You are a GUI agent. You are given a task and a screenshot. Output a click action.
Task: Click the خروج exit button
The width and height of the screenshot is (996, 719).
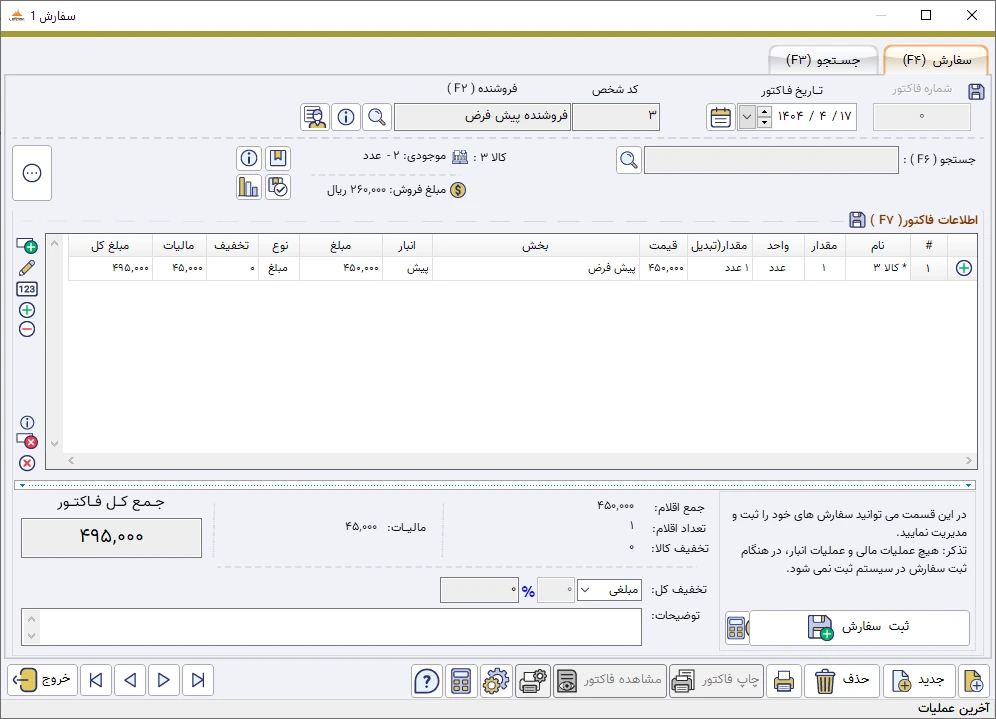coord(43,680)
